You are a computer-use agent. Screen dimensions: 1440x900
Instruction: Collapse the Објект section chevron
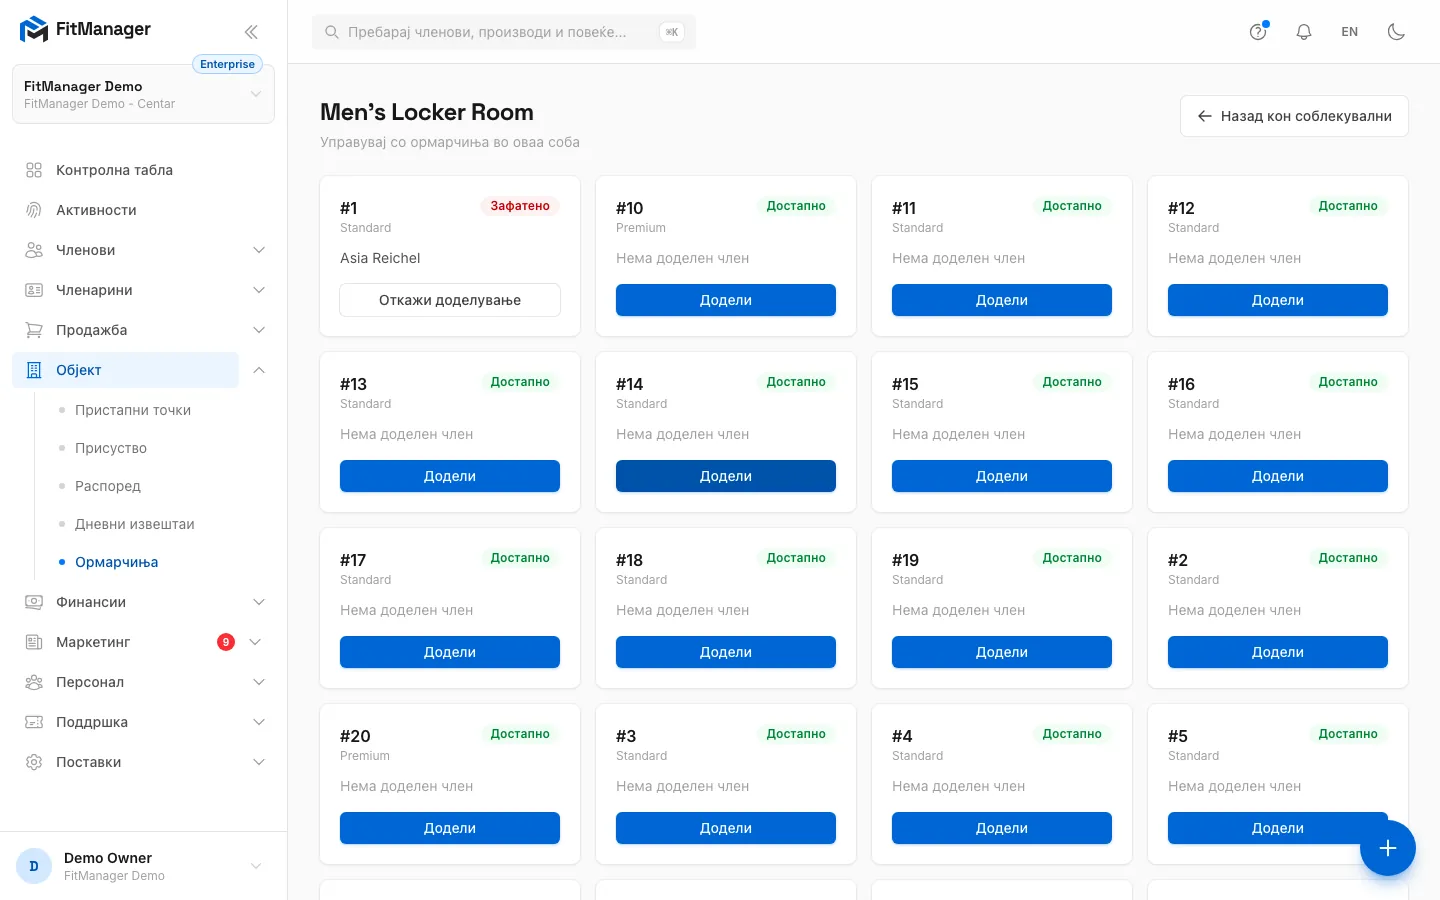[259, 370]
